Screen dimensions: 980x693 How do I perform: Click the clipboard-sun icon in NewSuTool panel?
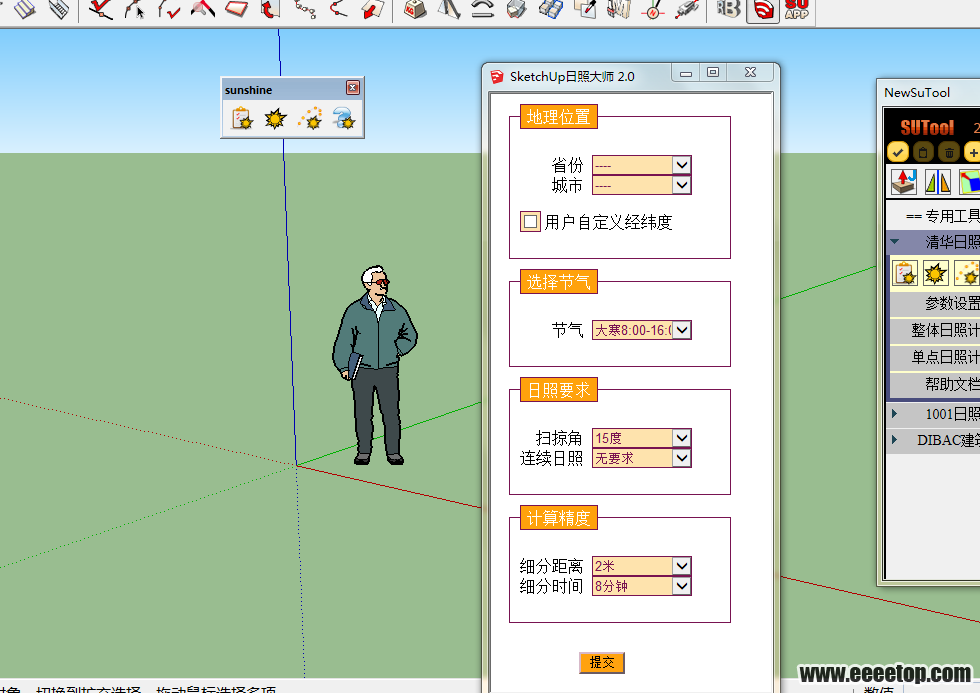pos(906,274)
